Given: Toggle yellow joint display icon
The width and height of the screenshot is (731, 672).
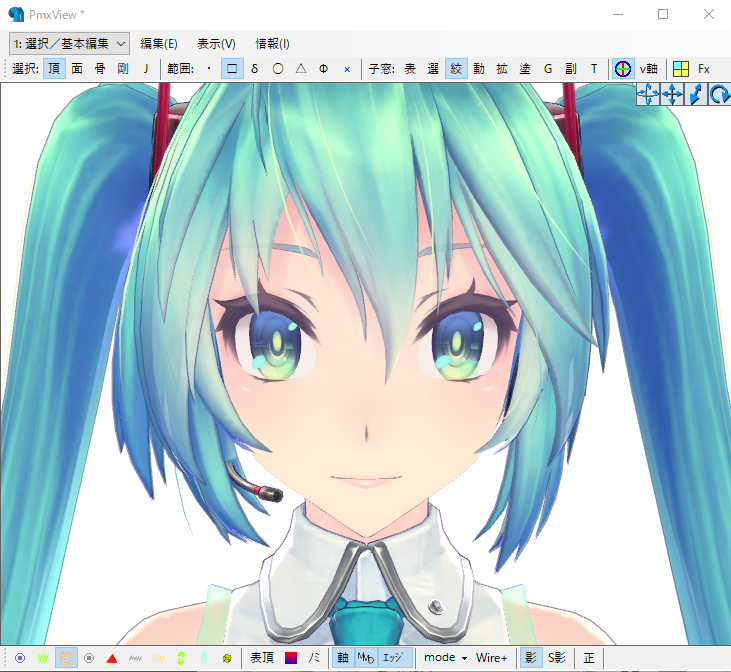Looking at the screenshot, I should tap(227, 658).
